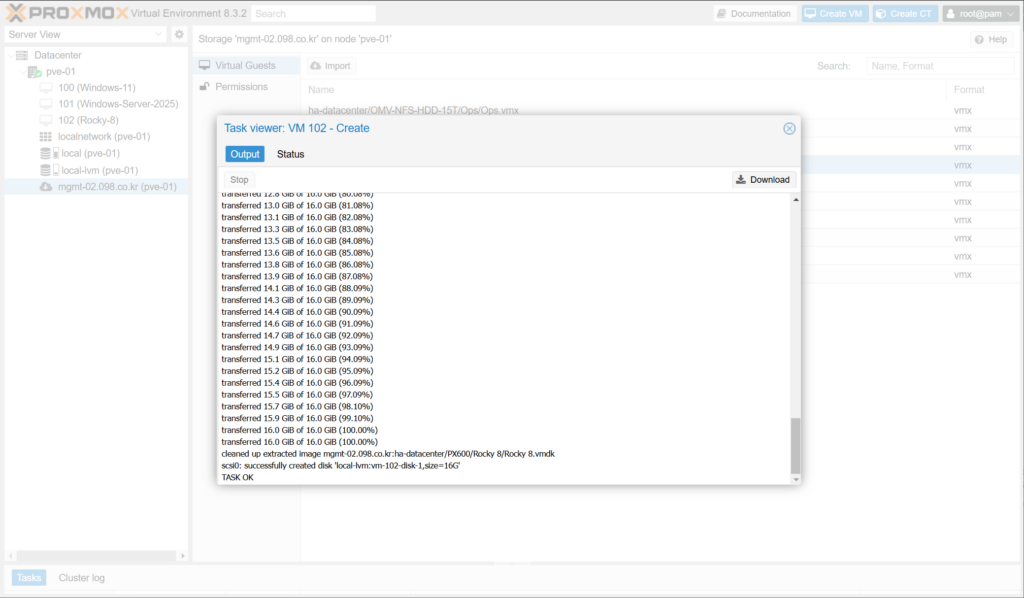This screenshot has height=598, width=1024.
Task: Focus the top Search field
Action: pos(312,14)
